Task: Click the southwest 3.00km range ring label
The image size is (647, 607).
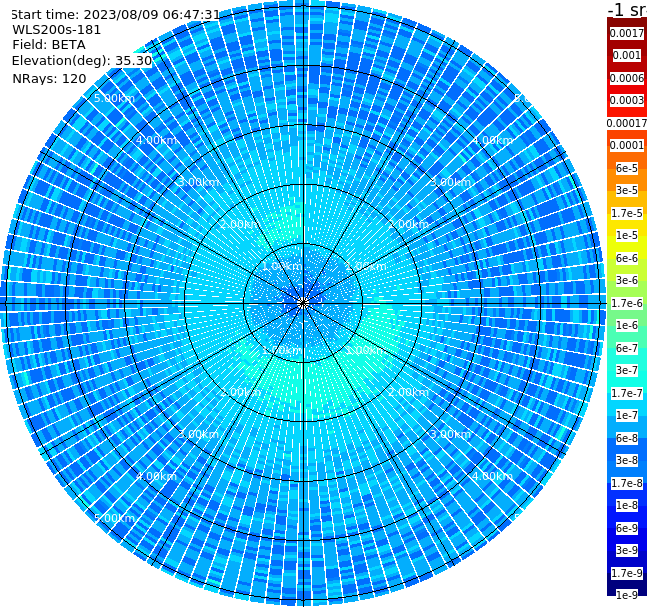Action: pyautogui.click(x=198, y=434)
